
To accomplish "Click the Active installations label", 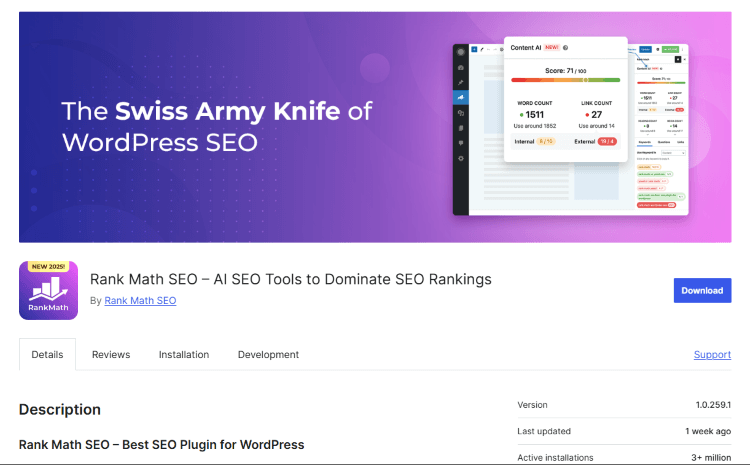I will (x=555, y=457).
